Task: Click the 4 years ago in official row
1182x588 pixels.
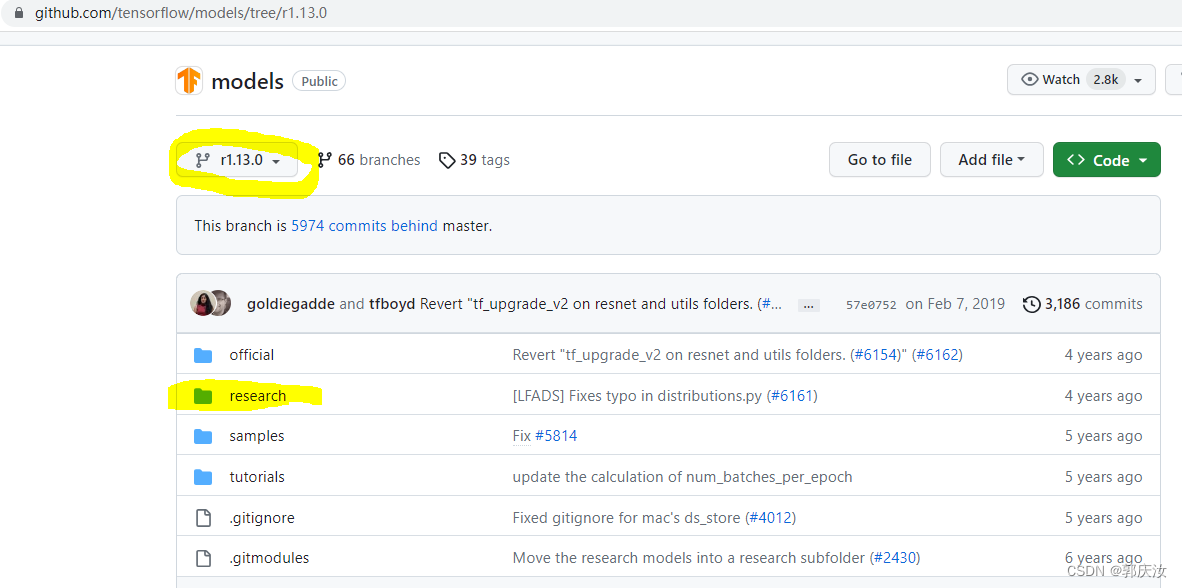Action: pyautogui.click(x=1104, y=355)
